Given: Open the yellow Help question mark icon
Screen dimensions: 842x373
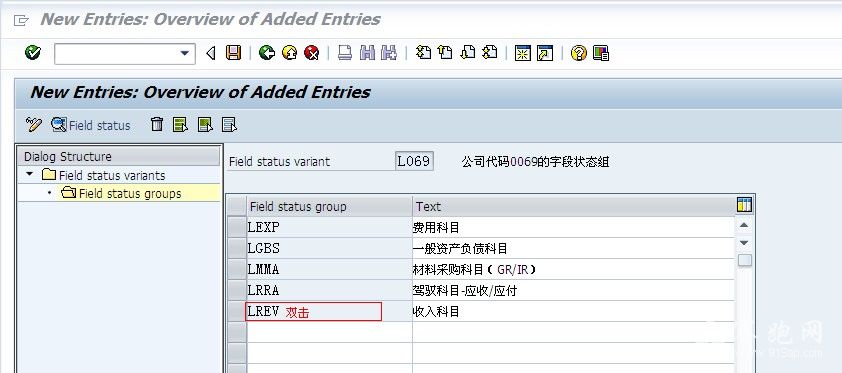Looking at the screenshot, I should pyautogui.click(x=578, y=53).
